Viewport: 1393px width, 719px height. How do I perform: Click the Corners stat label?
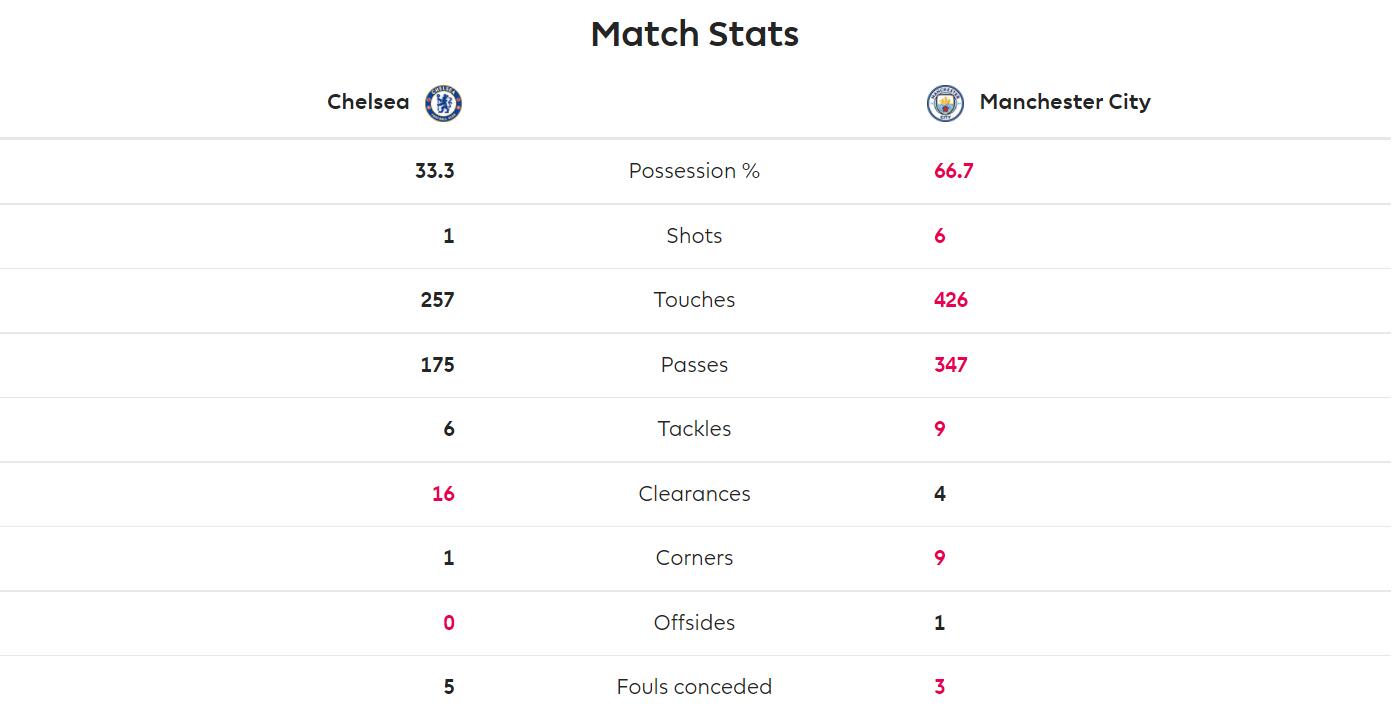click(x=694, y=558)
